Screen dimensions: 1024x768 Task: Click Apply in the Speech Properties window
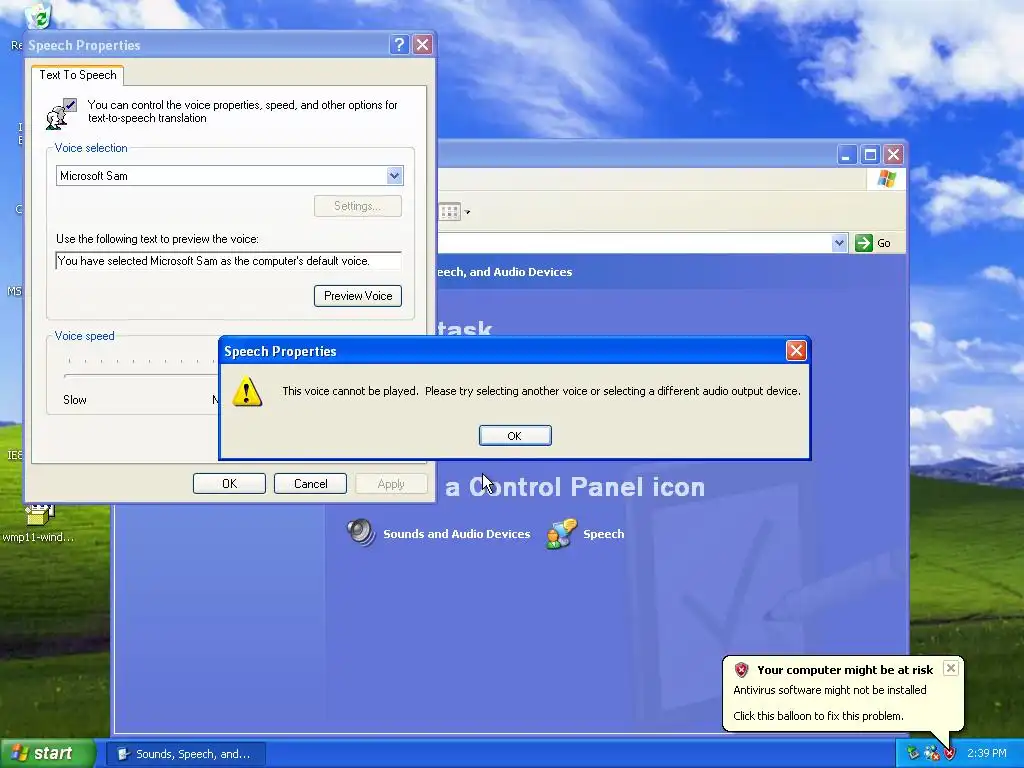[391, 484]
